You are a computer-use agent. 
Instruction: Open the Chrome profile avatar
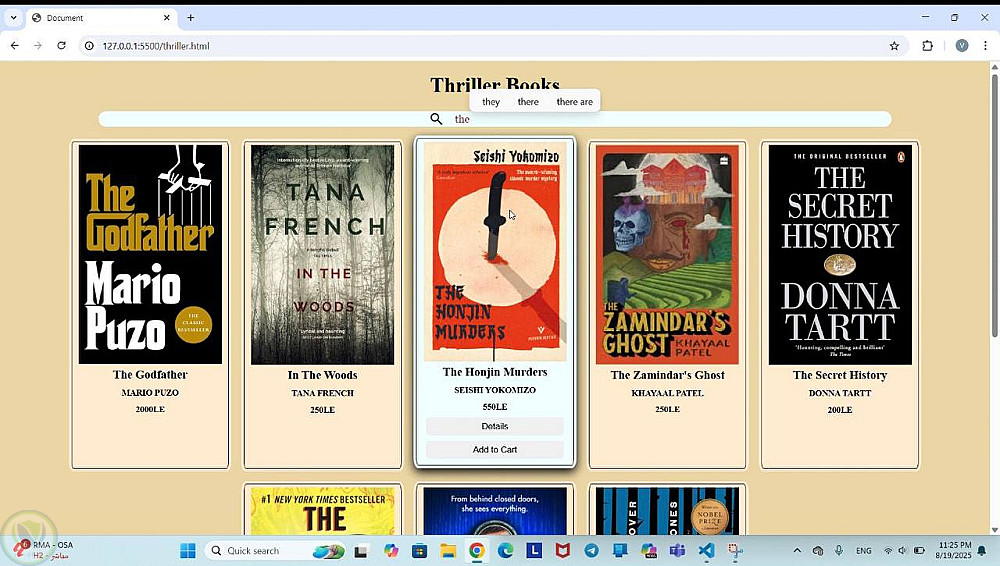pos(962,46)
